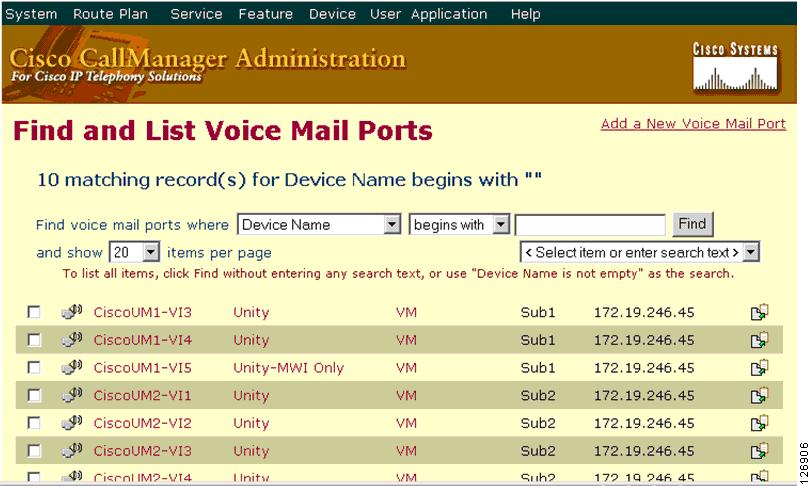This screenshot has height=486, width=811.
Task: Click the voice mail port icon for CiscoUM1-VI5
Action: pos(71,367)
